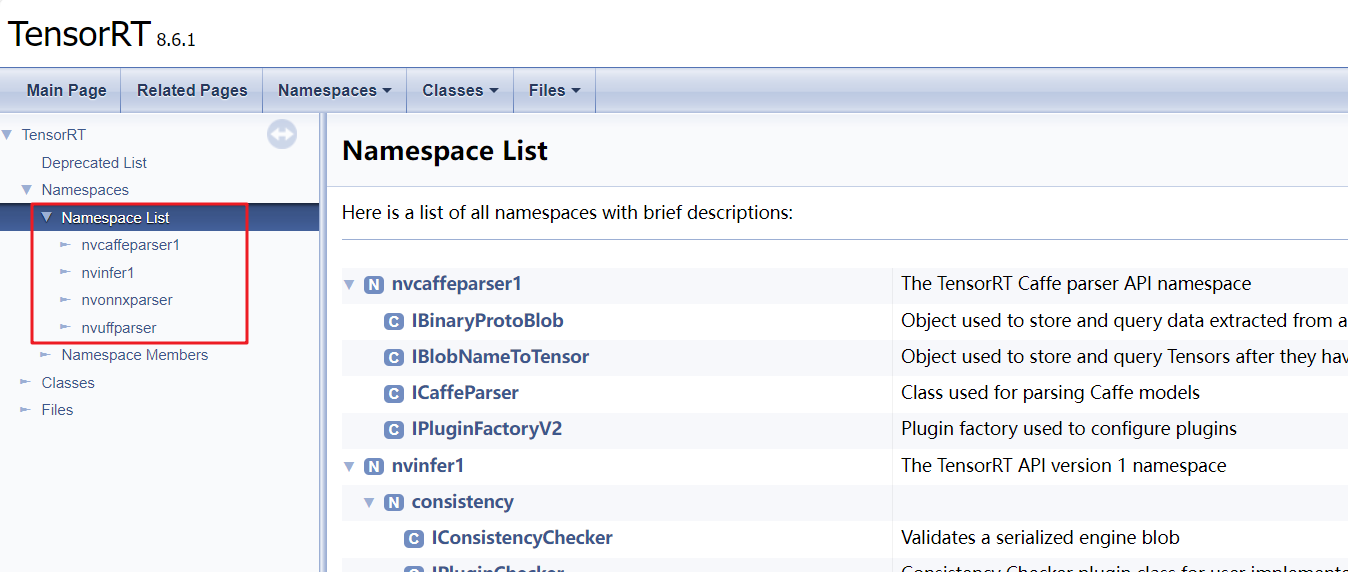The width and height of the screenshot is (1348, 572).
Task: Click the sync navigation arrows icon
Action: tap(282, 134)
